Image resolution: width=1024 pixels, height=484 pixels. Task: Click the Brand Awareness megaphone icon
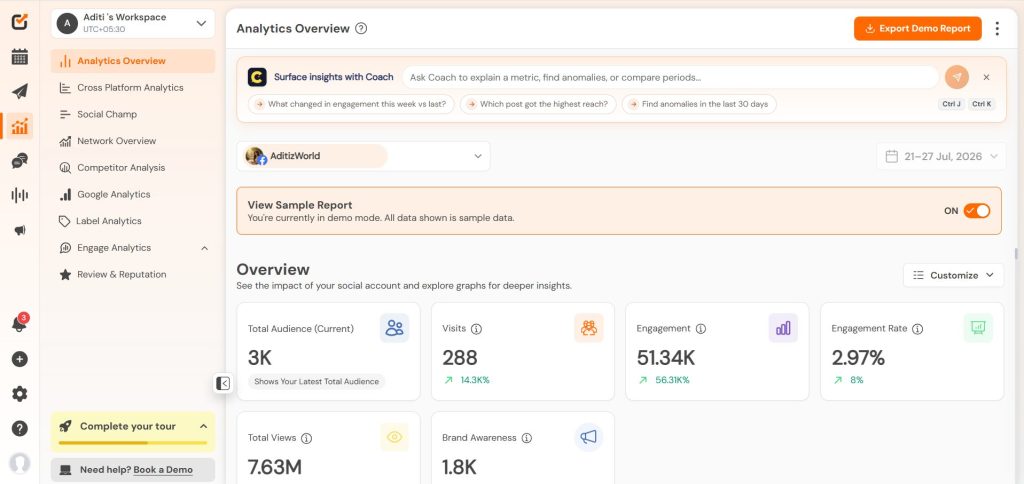pos(588,437)
